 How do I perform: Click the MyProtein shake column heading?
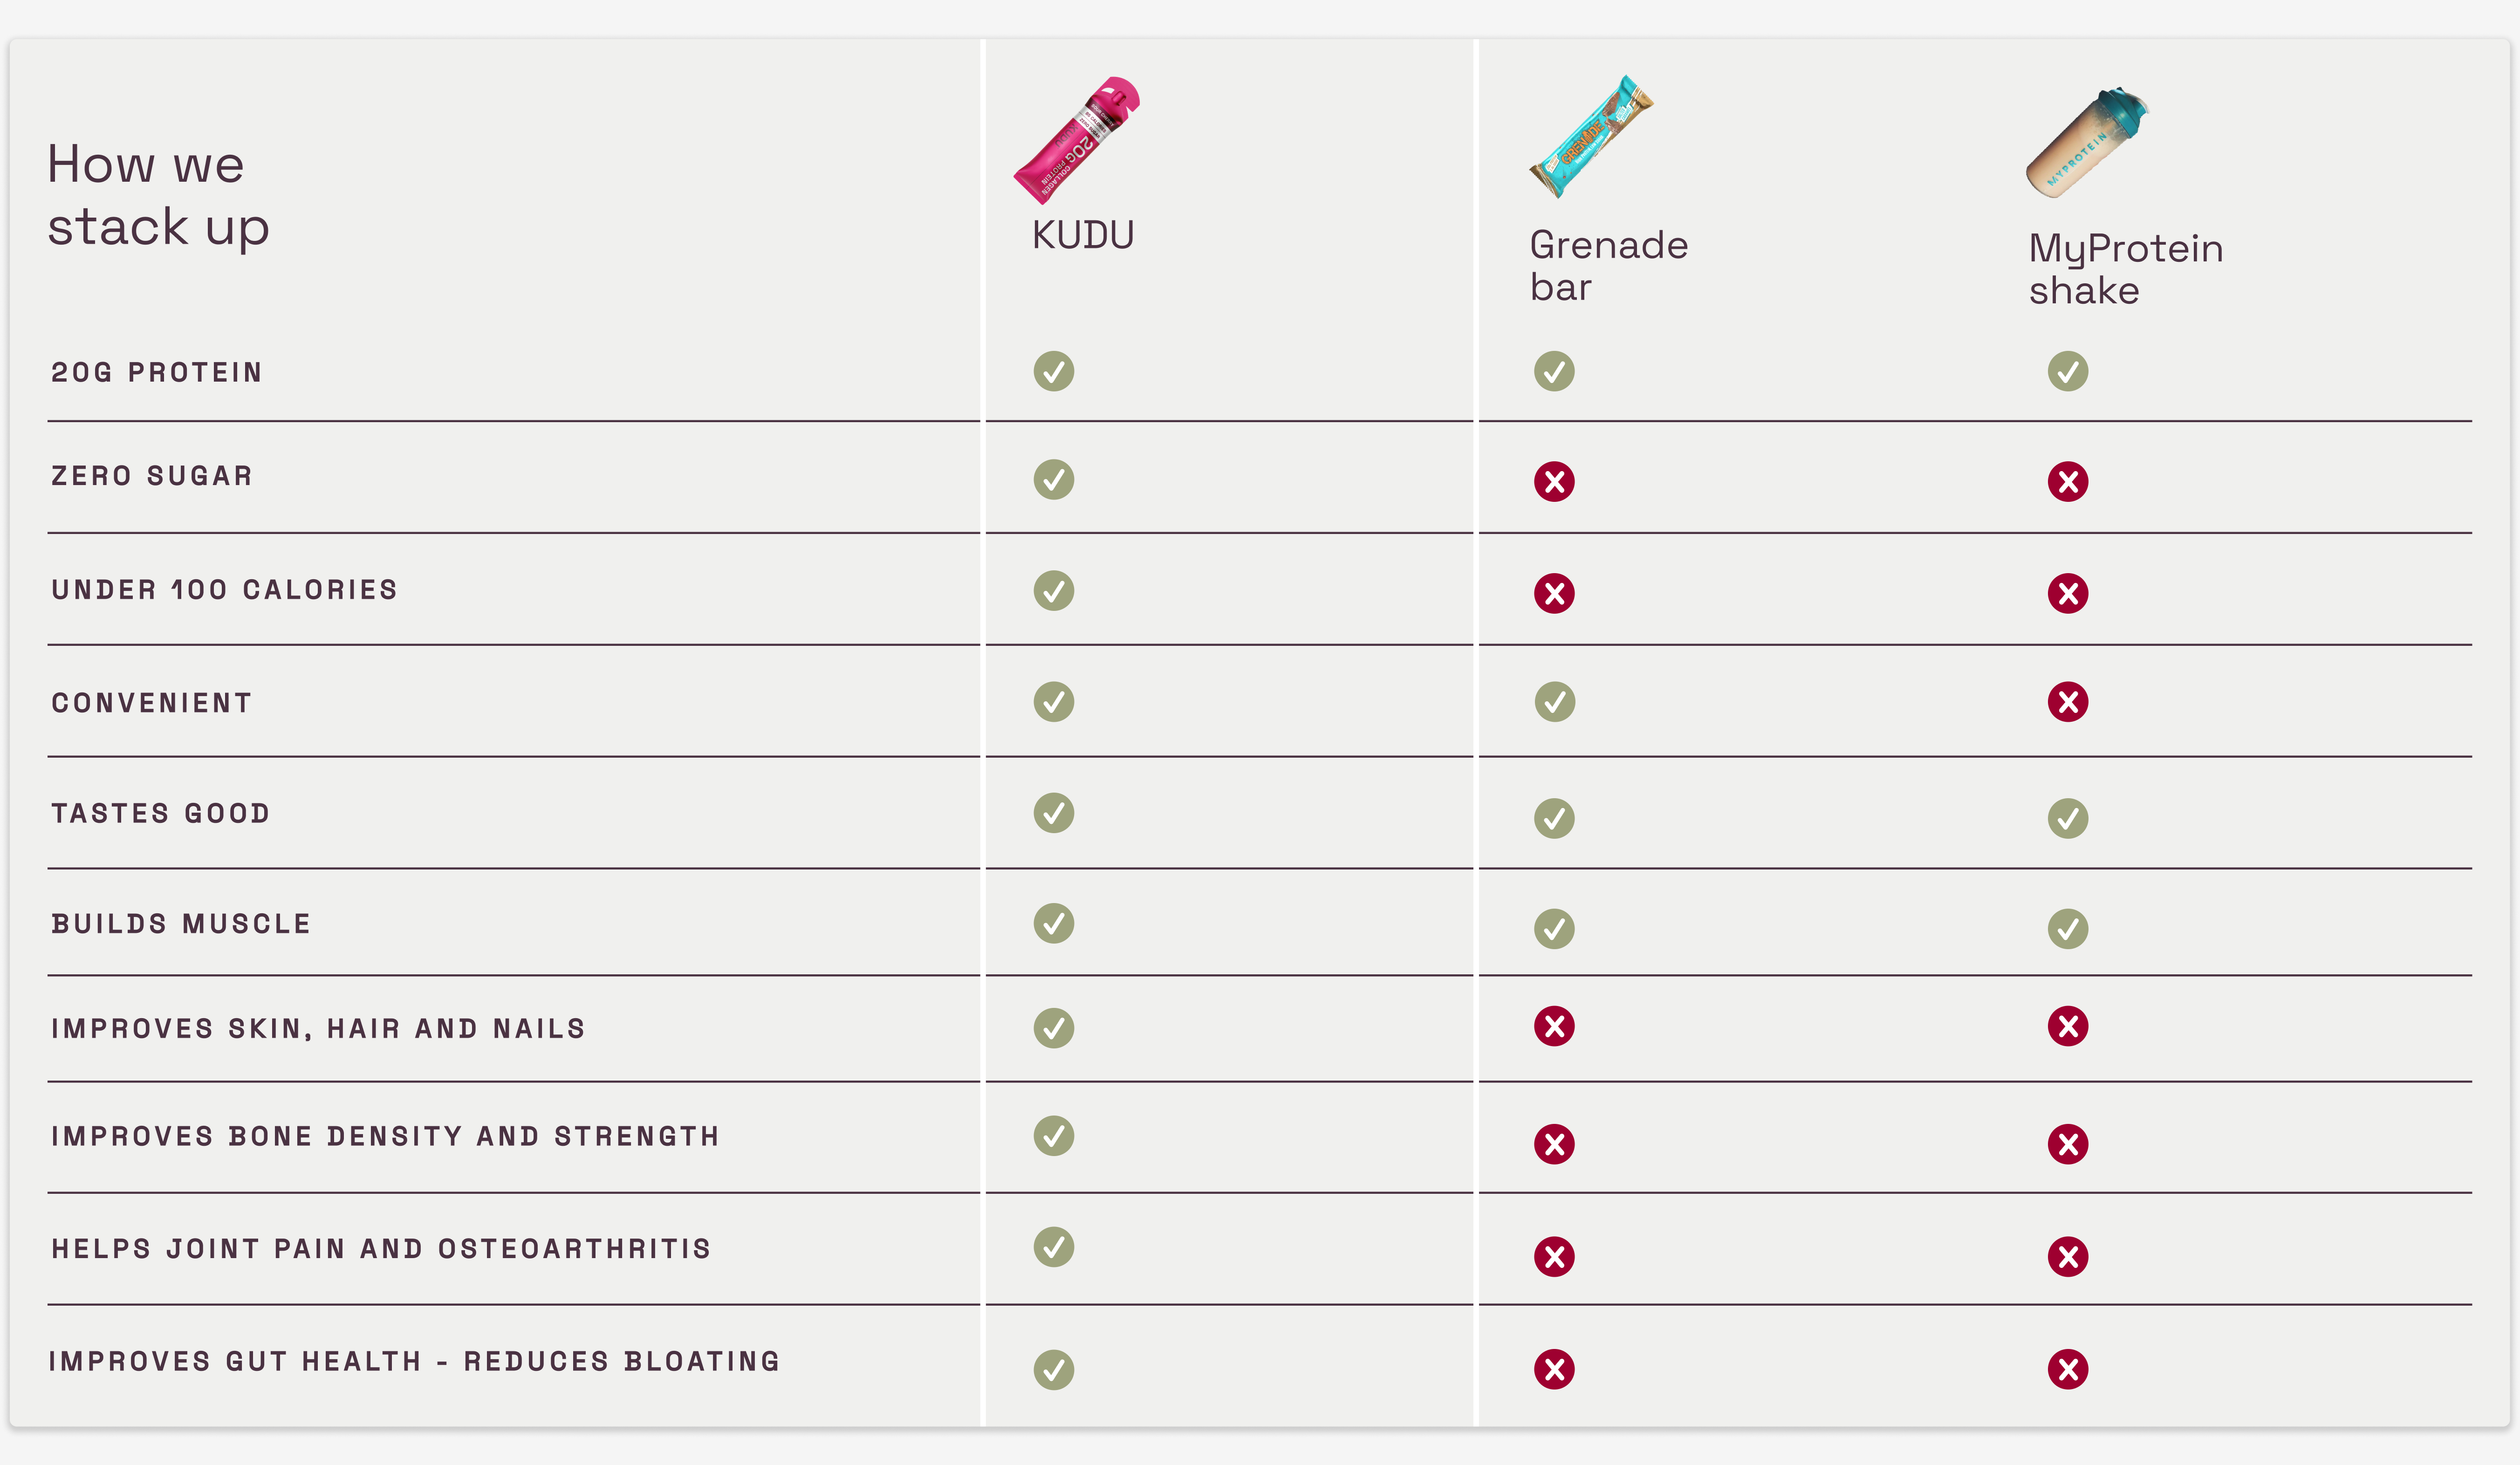click(2125, 269)
